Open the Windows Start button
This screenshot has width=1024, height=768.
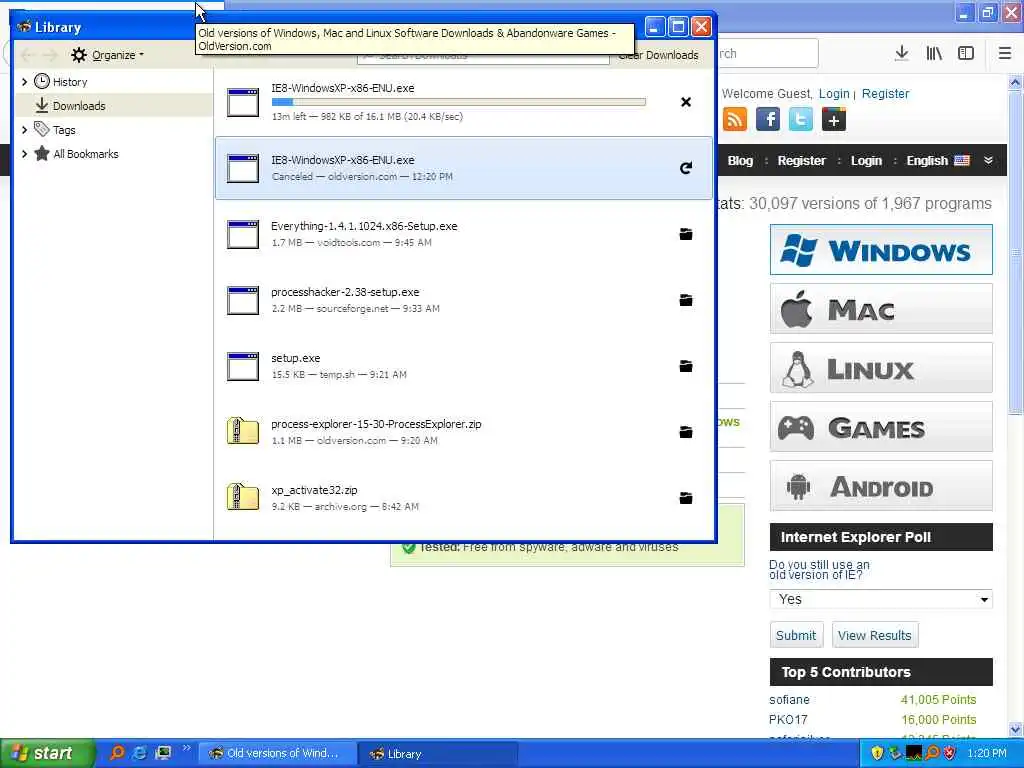pyautogui.click(x=48, y=753)
